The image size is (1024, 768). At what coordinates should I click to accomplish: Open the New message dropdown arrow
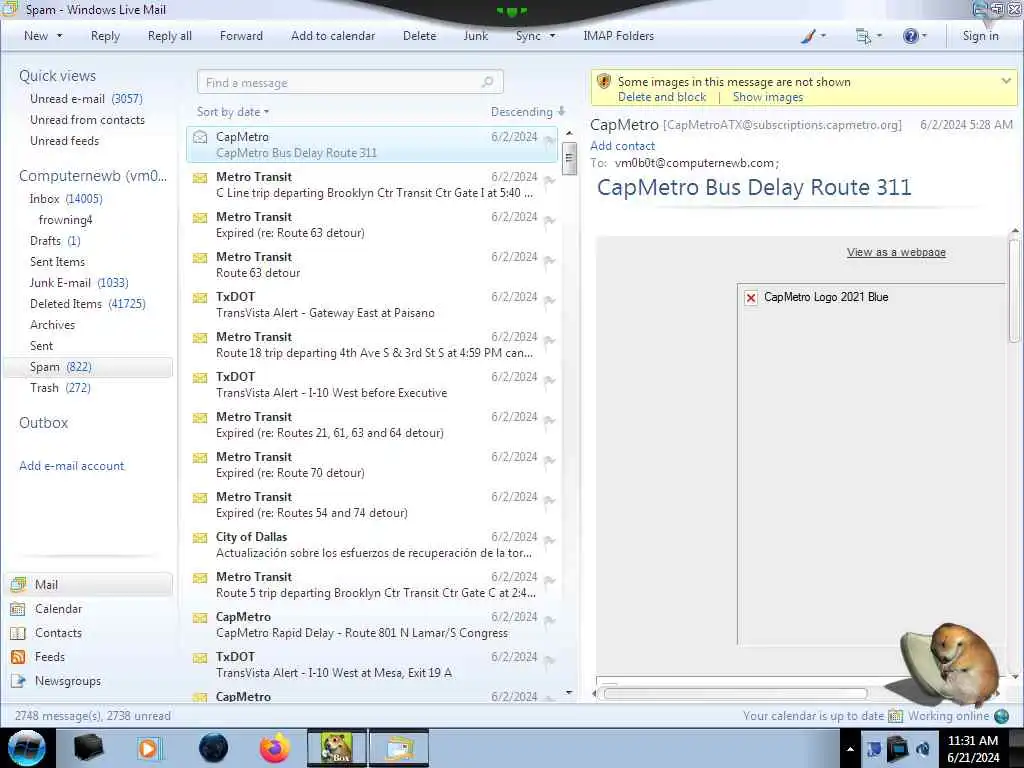click(59, 36)
